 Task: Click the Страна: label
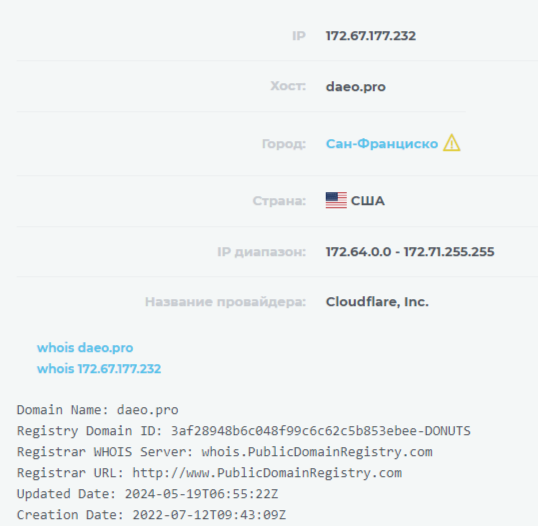tap(279, 201)
